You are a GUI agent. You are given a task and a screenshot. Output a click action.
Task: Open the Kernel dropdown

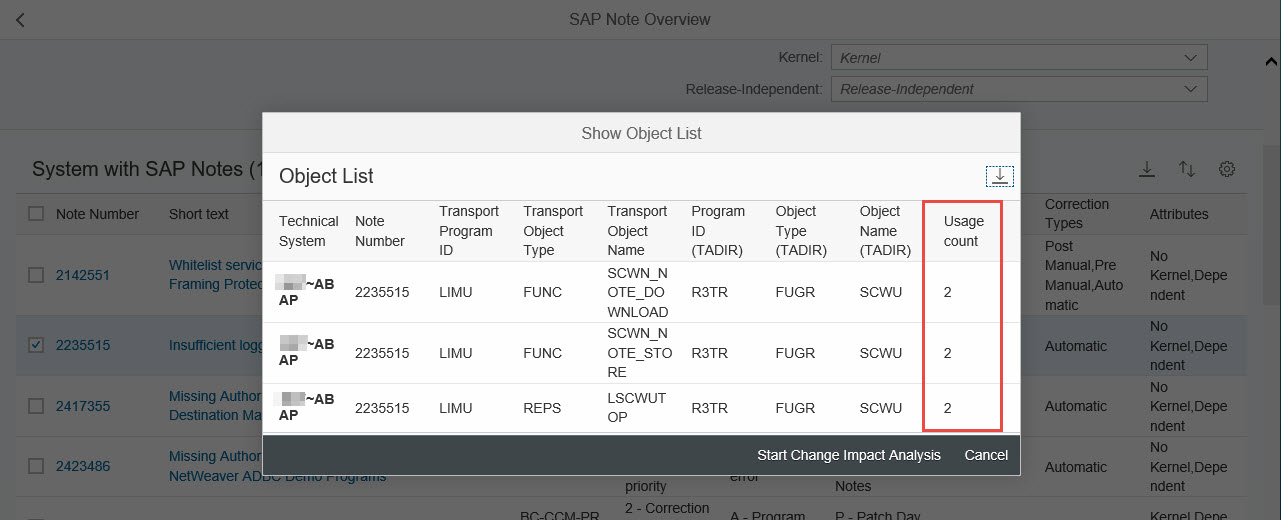tap(1189, 58)
